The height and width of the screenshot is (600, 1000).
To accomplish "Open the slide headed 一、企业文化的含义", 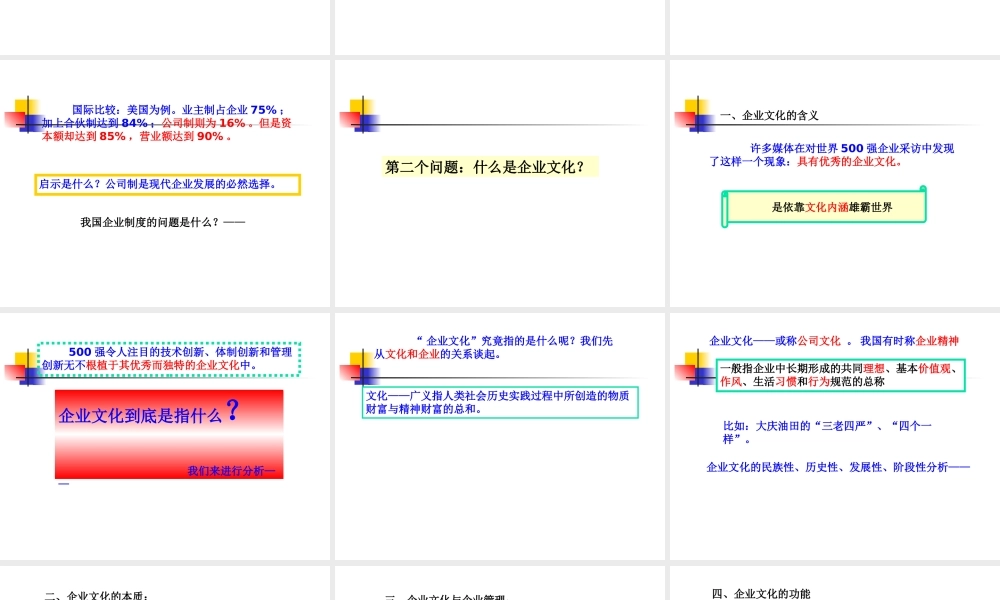I will 835,184.
